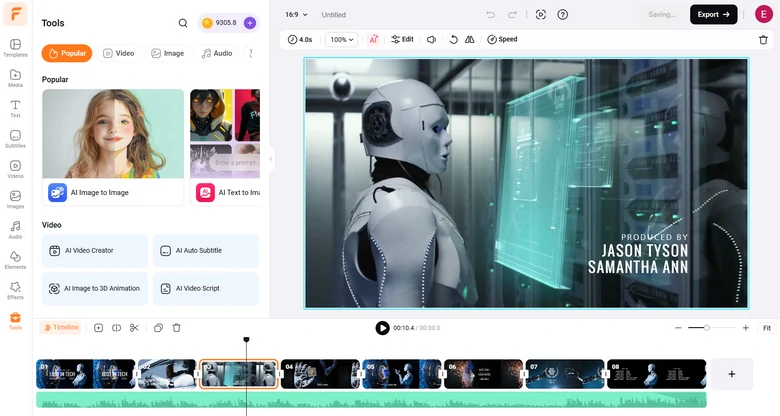
Task: Open AI Image to 3D Animation tool
Action: point(95,288)
